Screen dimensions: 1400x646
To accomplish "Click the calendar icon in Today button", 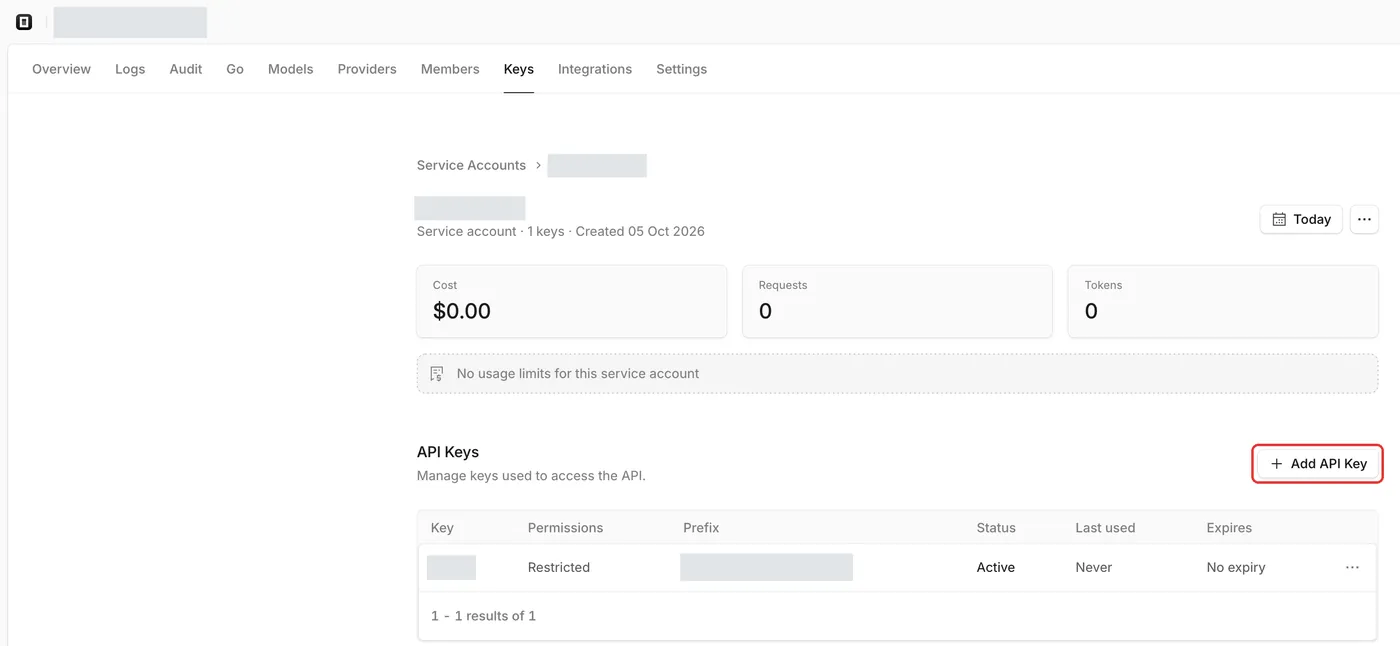I will (x=1279, y=219).
